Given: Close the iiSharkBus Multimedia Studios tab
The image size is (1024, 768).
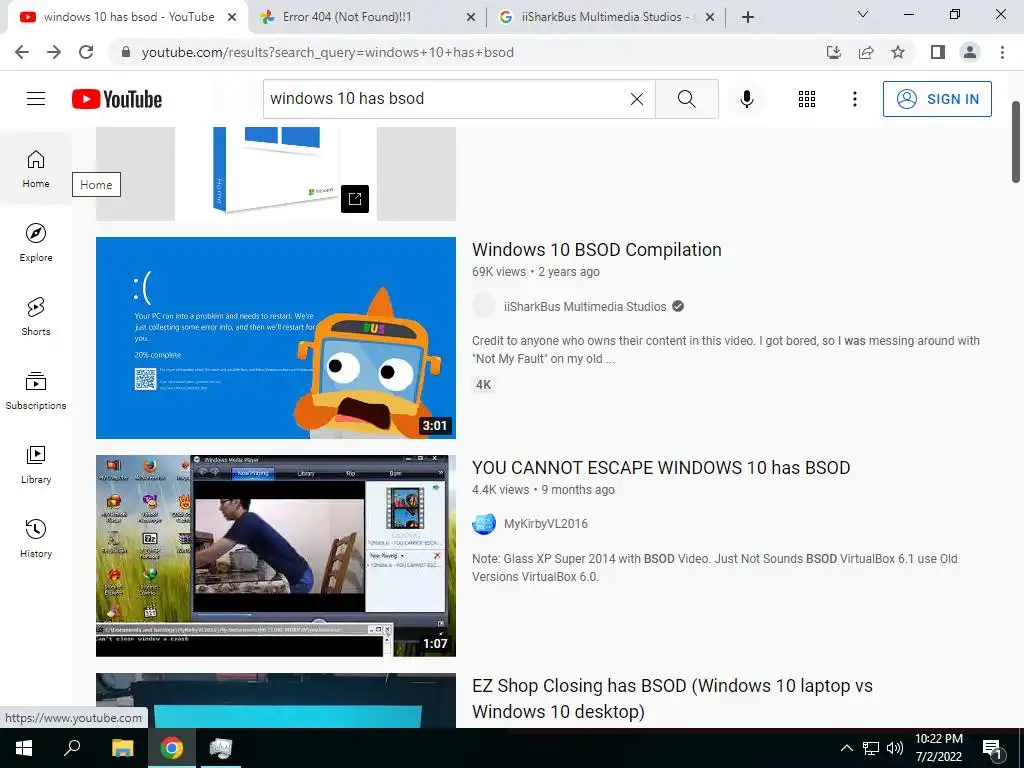Looking at the screenshot, I should point(710,18).
